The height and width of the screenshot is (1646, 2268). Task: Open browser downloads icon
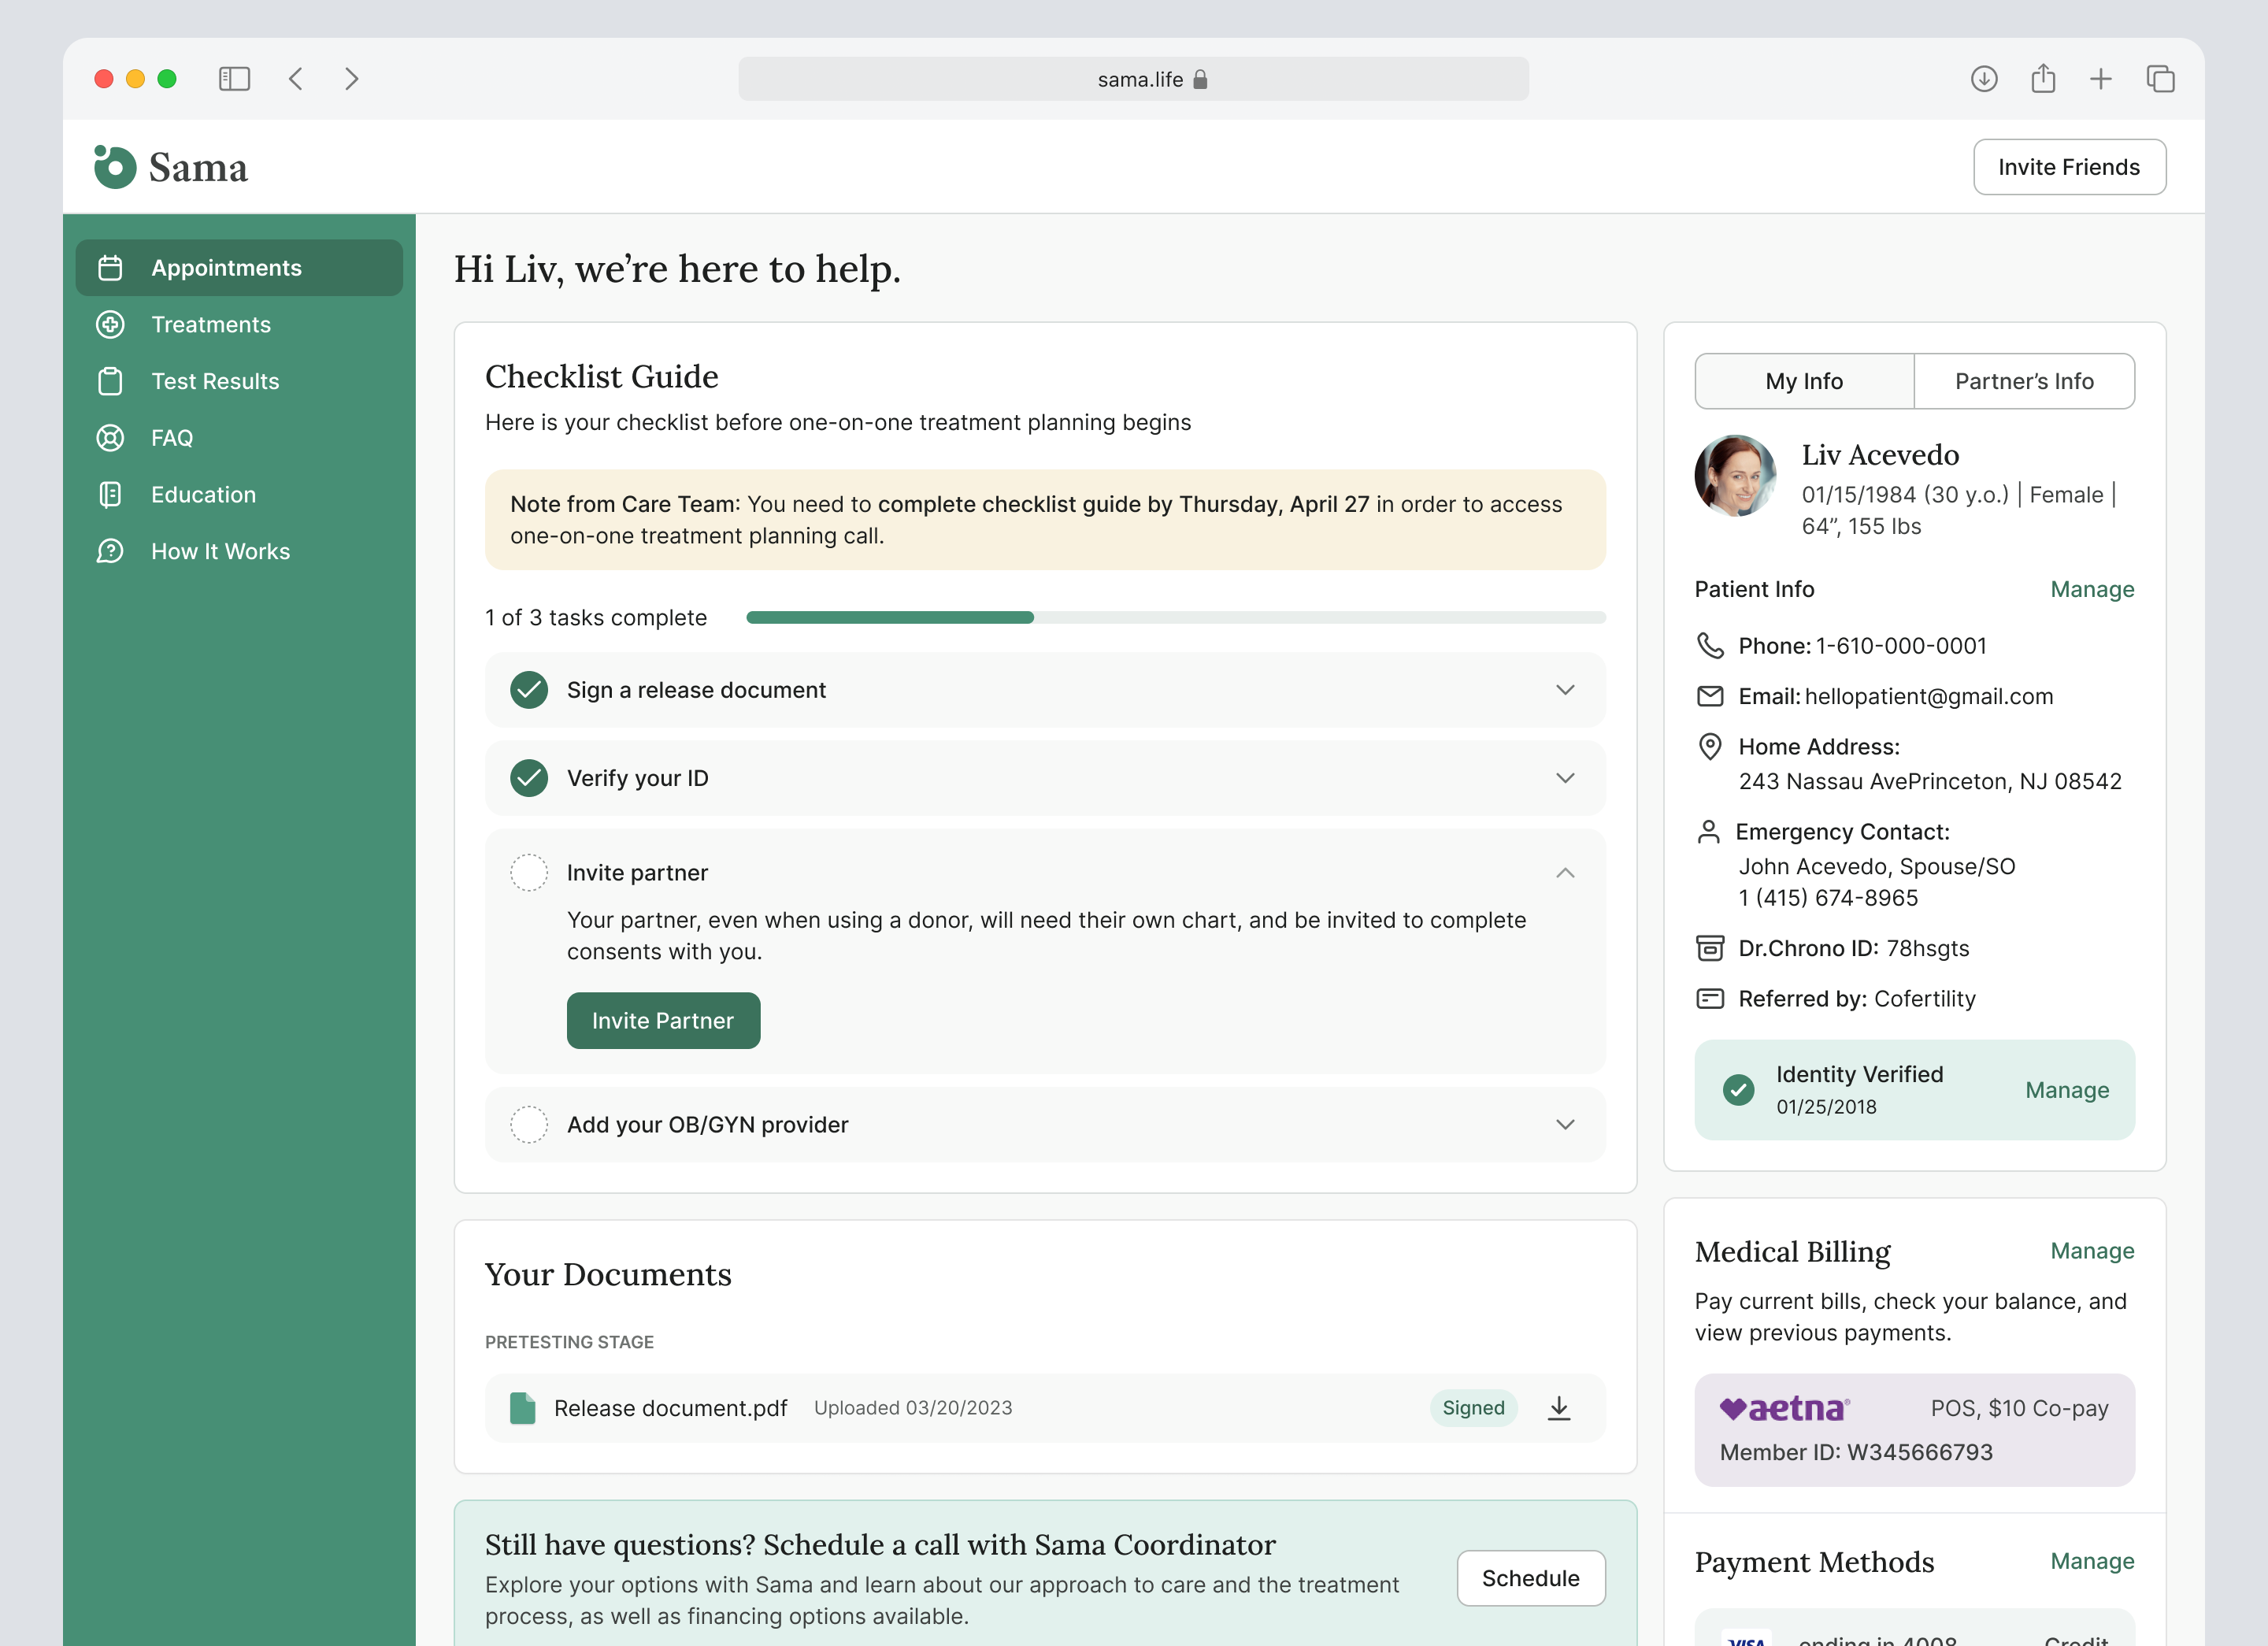[x=1984, y=79]
